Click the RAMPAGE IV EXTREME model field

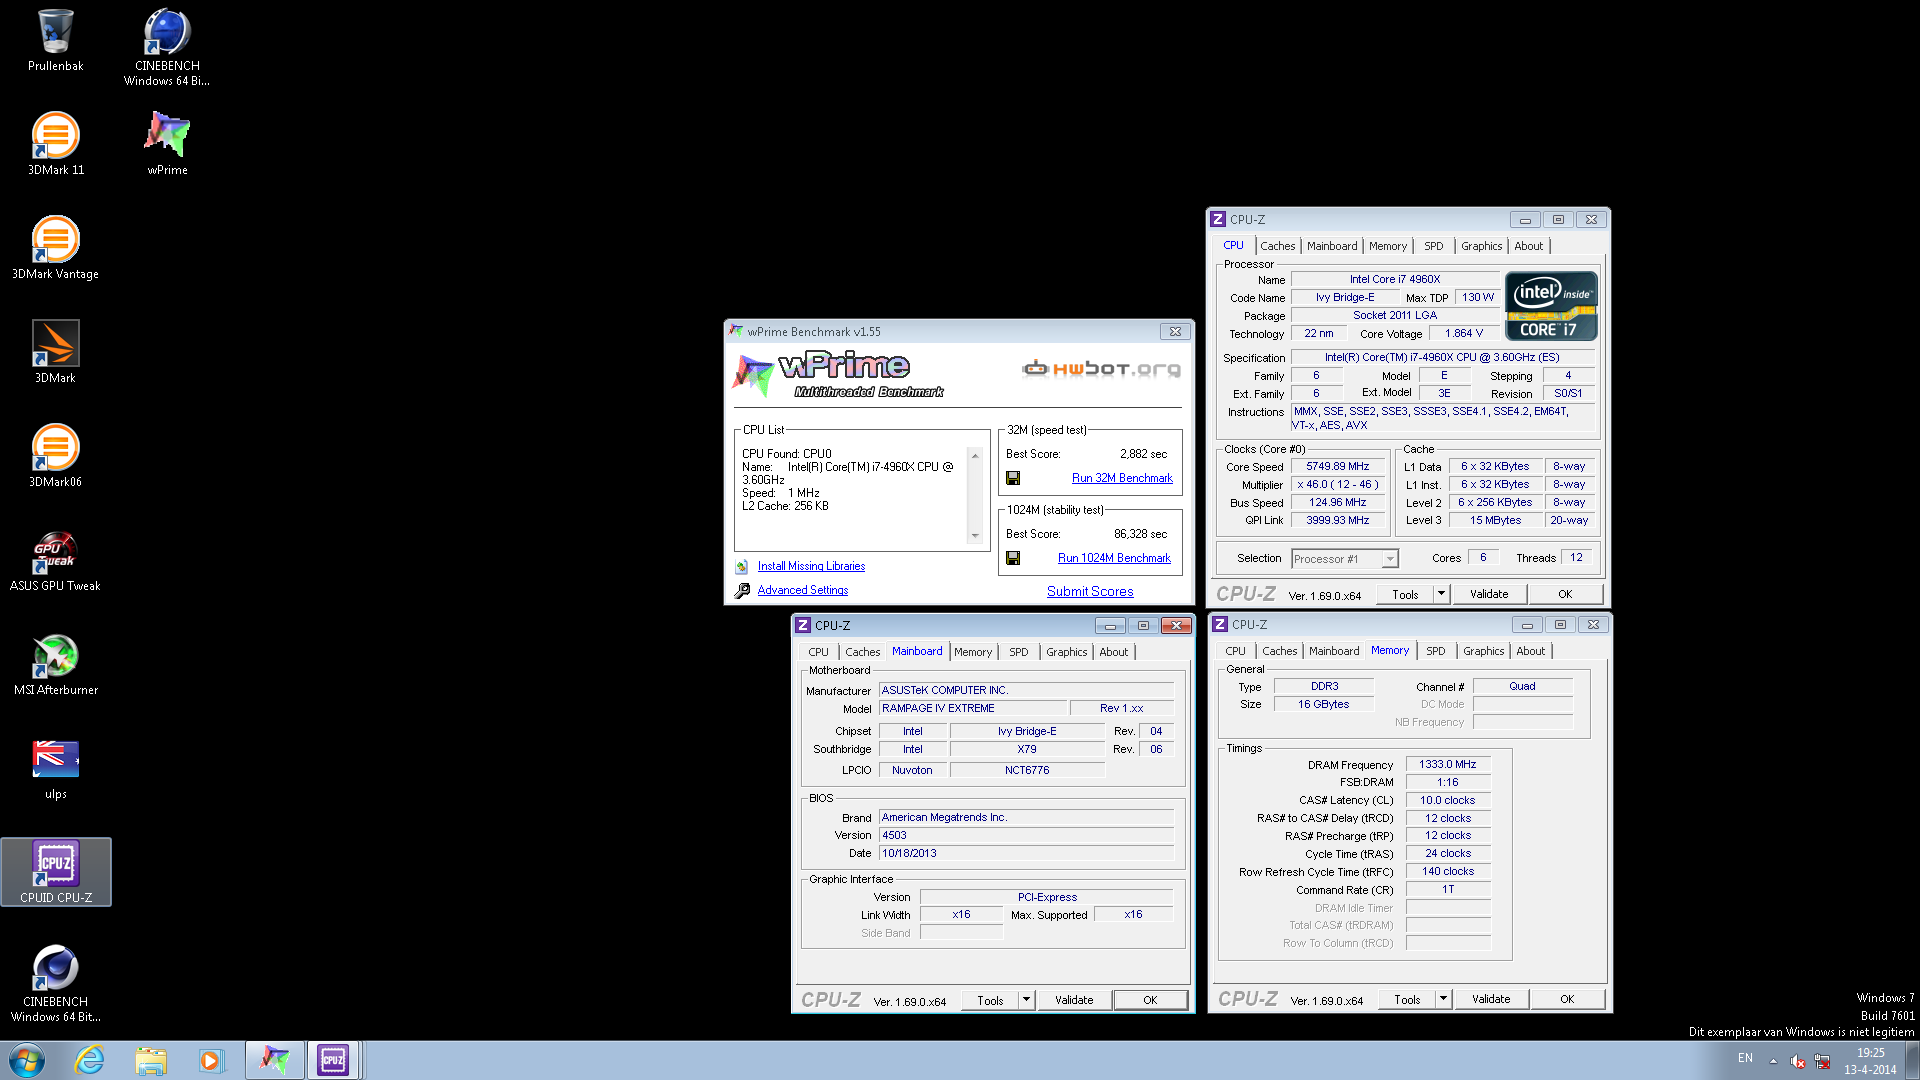point(972,709)
